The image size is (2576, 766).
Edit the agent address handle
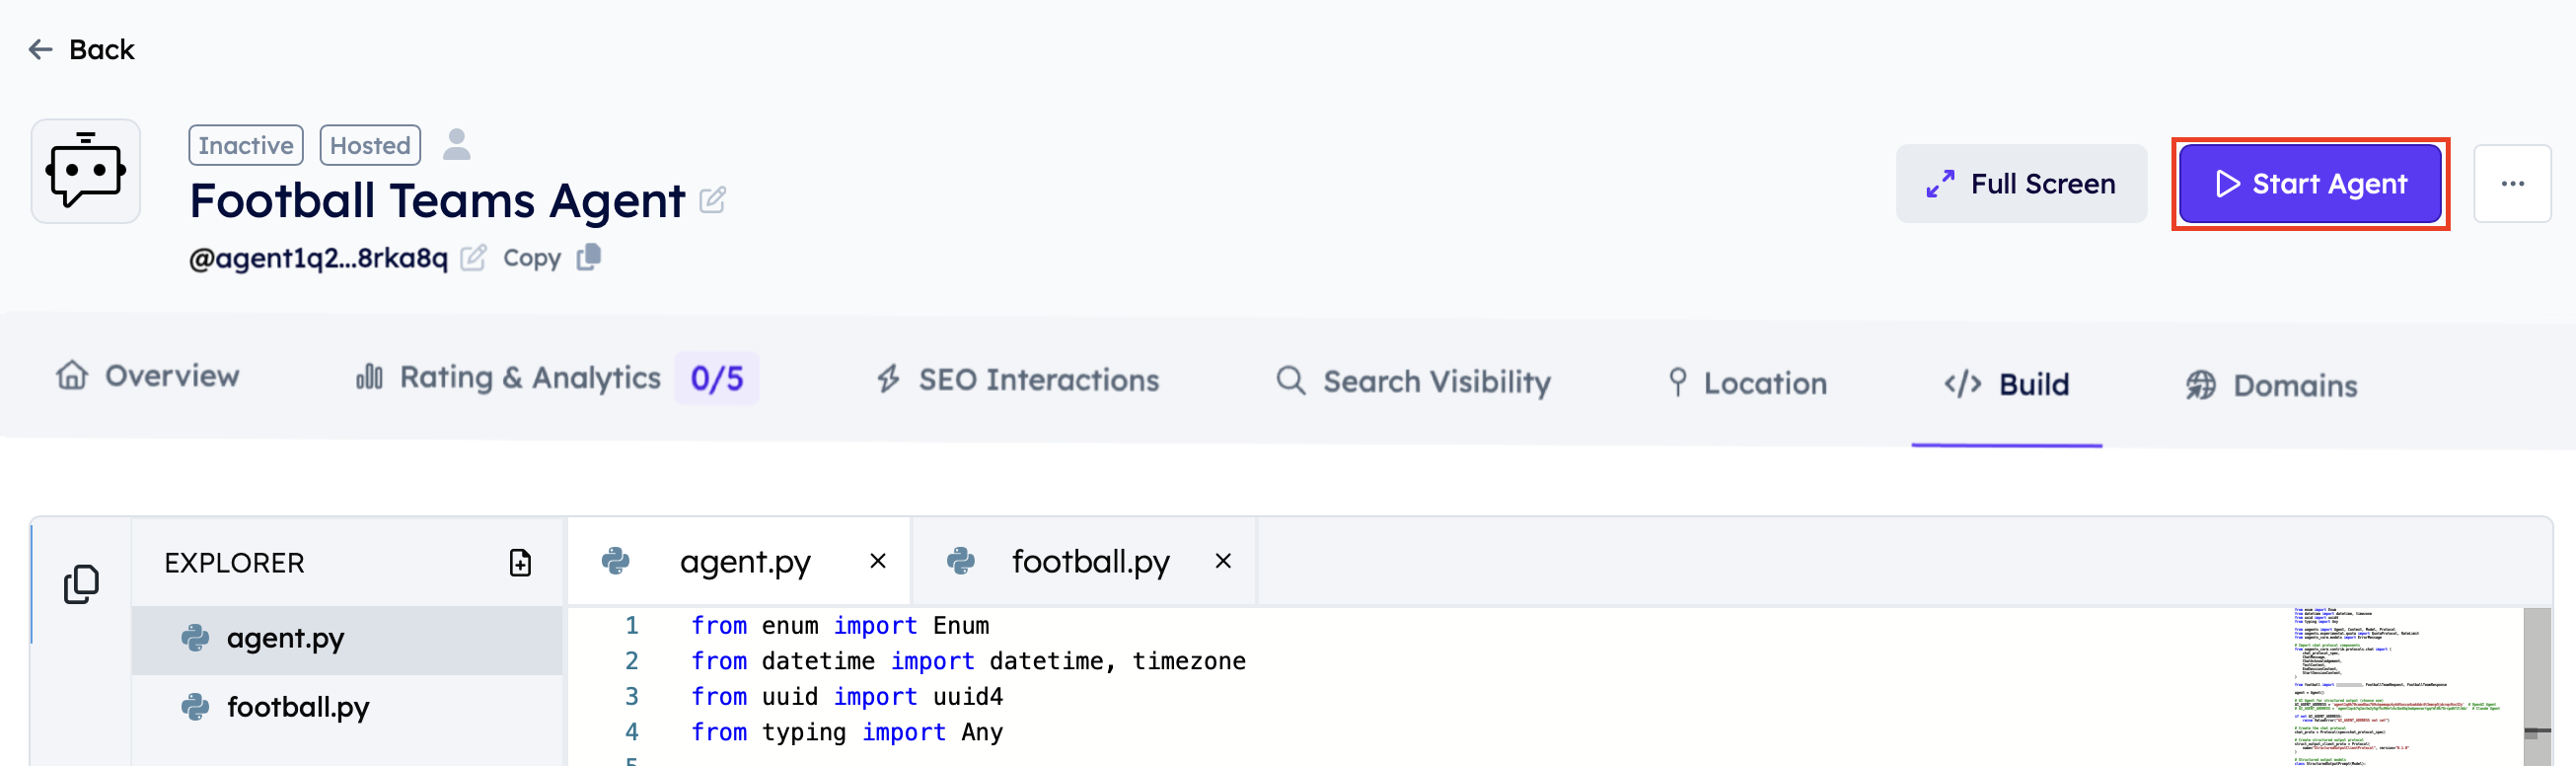click(473, 258)
